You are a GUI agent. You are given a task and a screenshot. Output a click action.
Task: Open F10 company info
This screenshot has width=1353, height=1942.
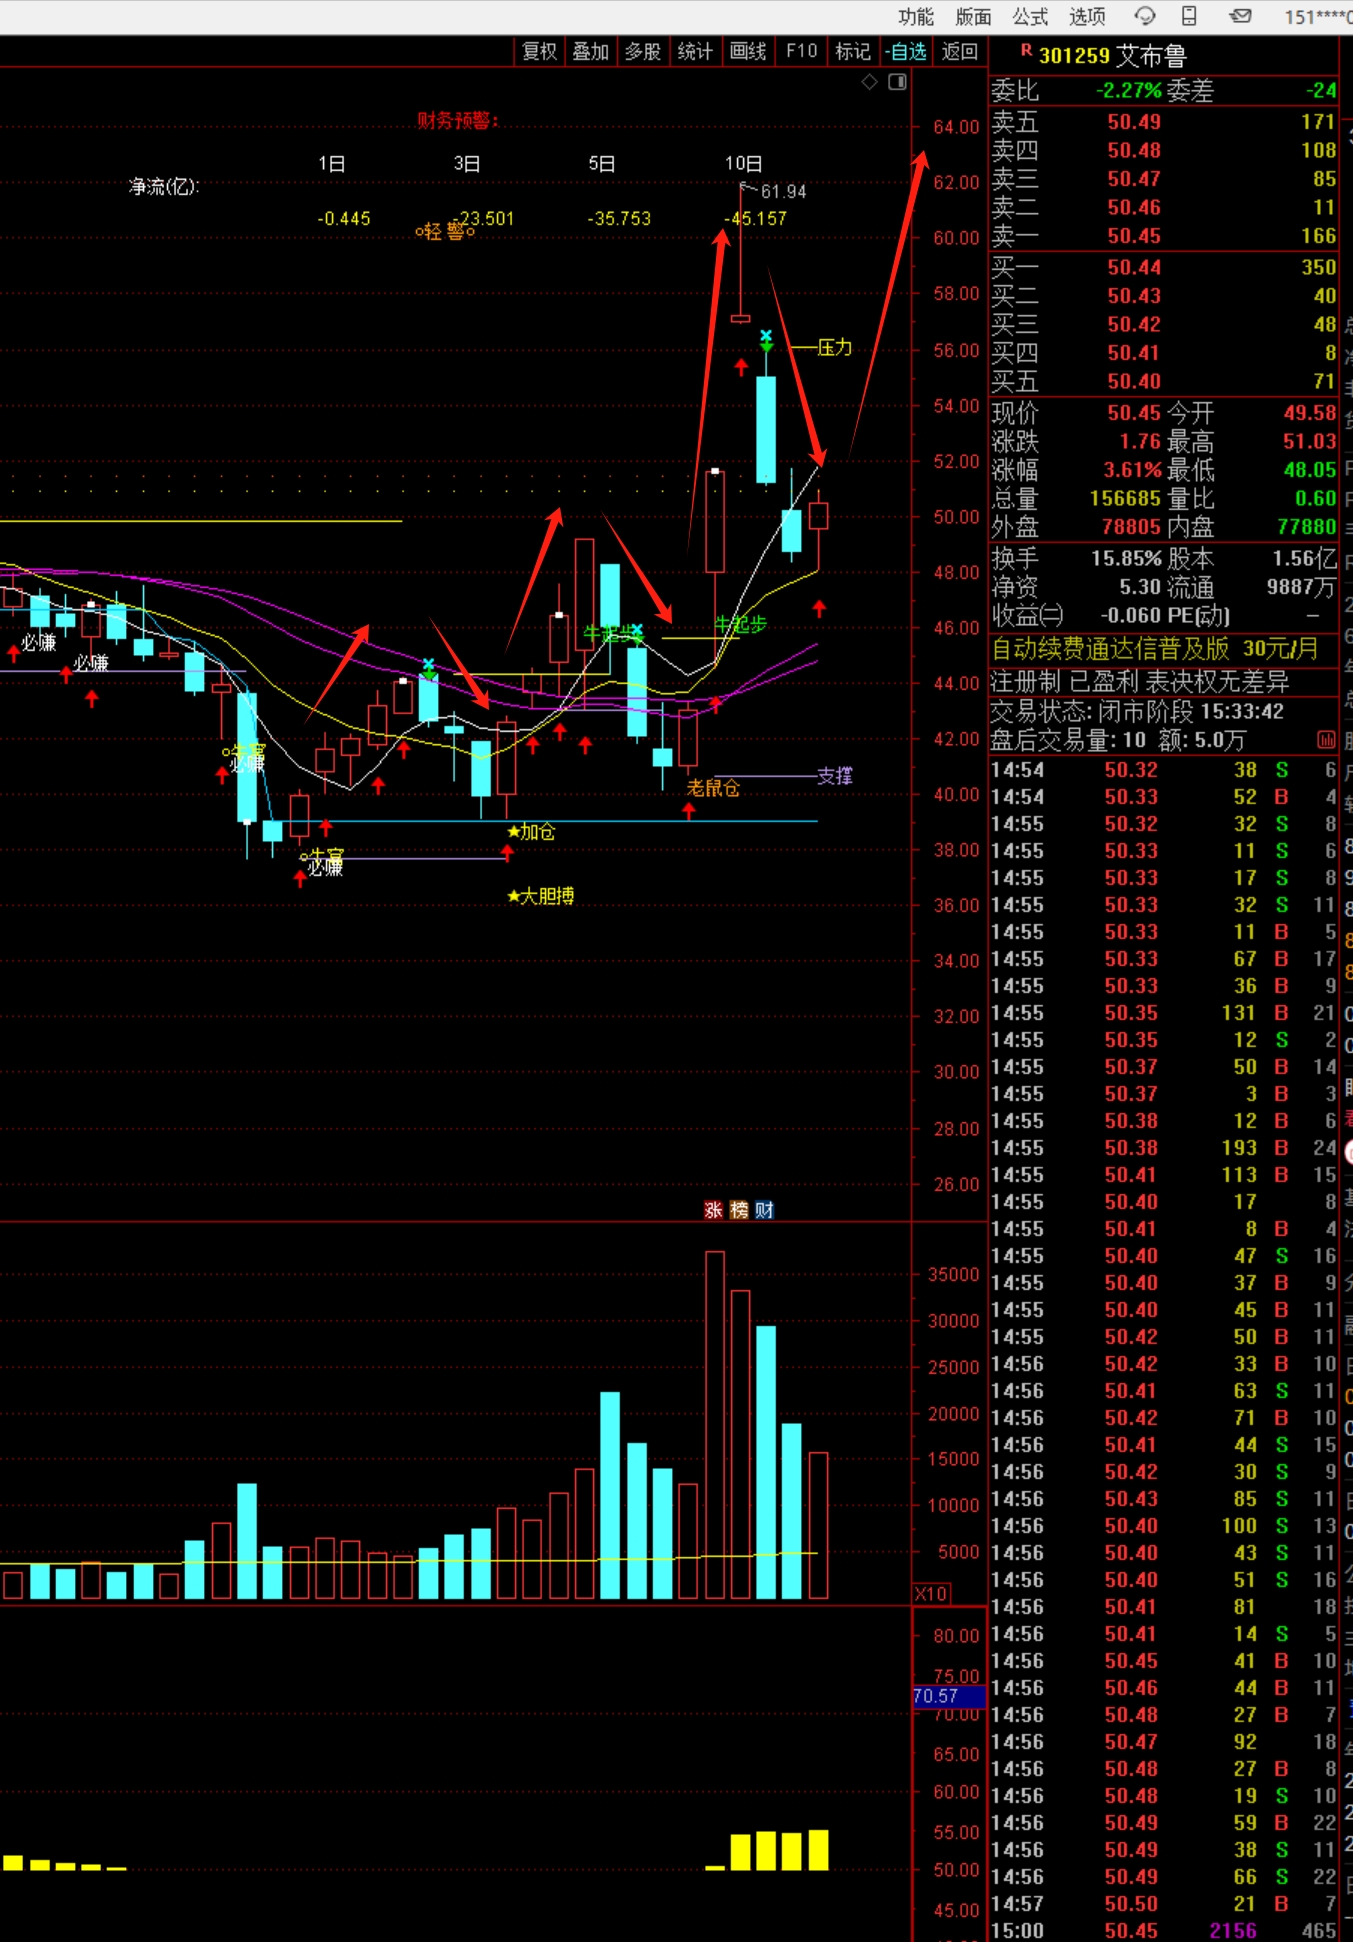pos(801,51)
